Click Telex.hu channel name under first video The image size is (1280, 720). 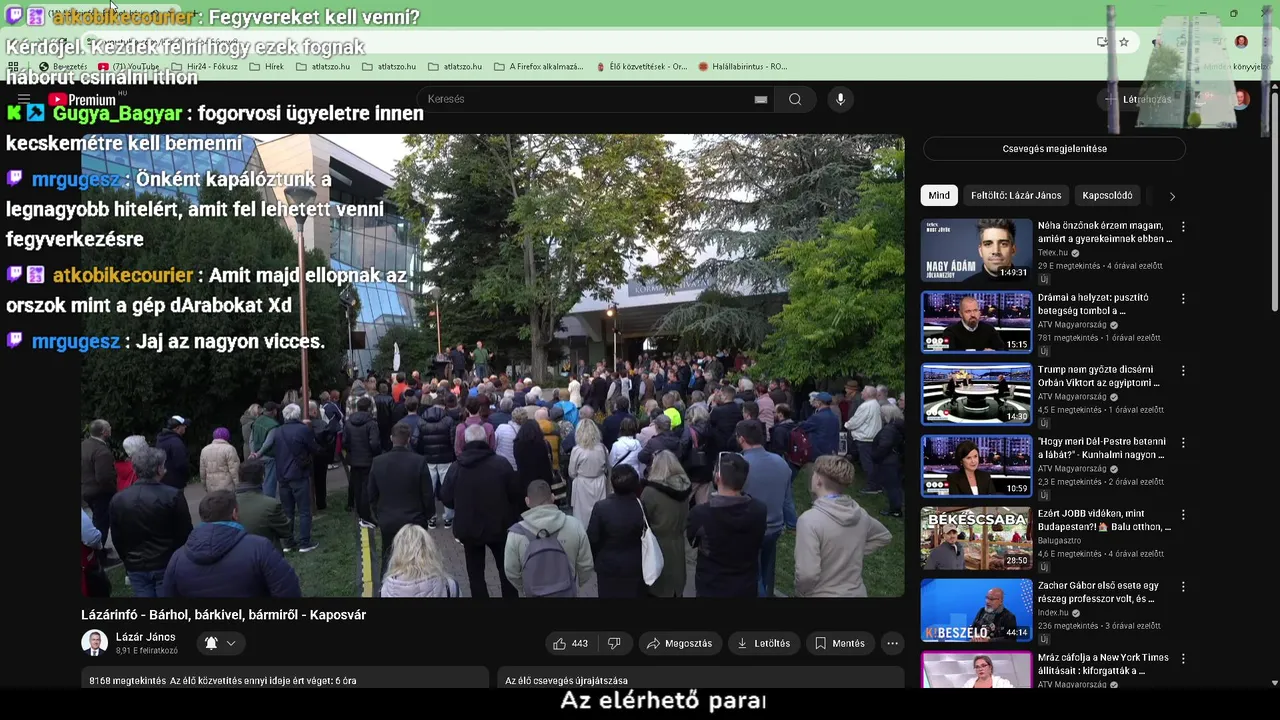[1053, 253]
